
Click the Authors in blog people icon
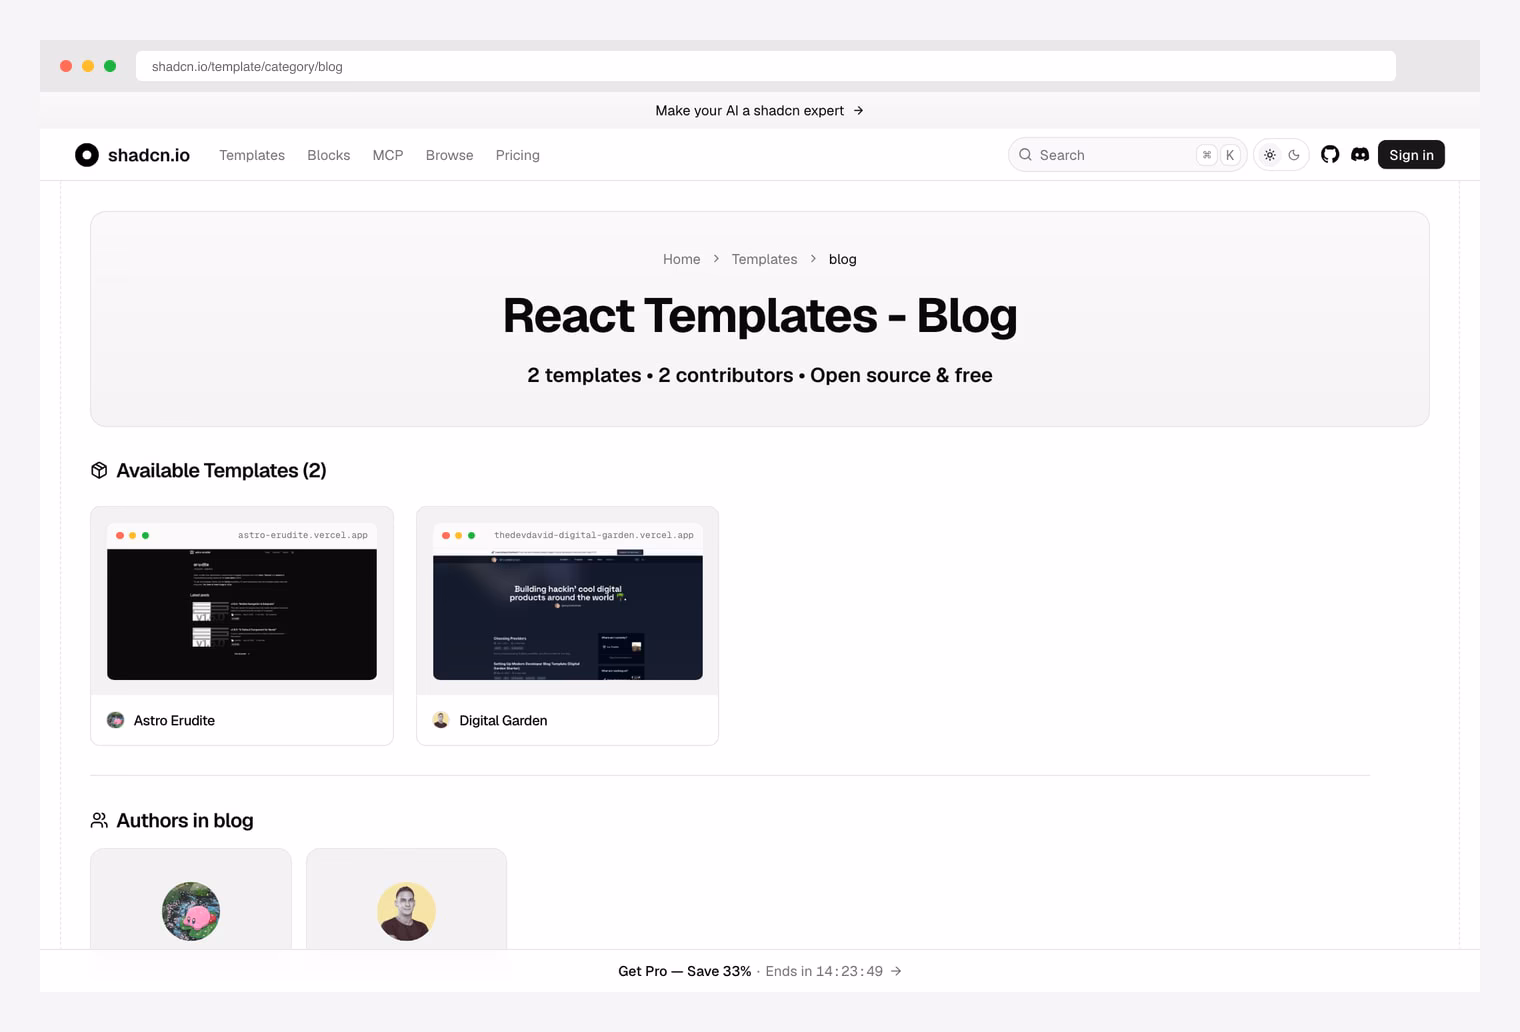click(x=99, y=820)
